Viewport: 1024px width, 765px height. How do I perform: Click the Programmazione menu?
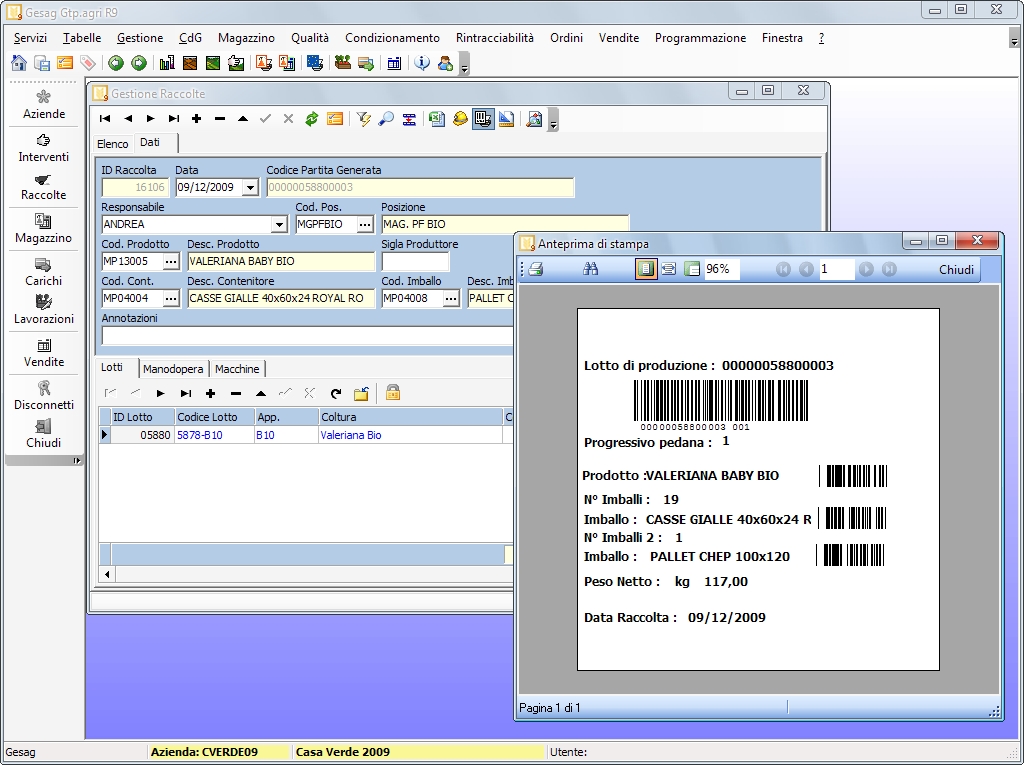[x=700, y=38]
